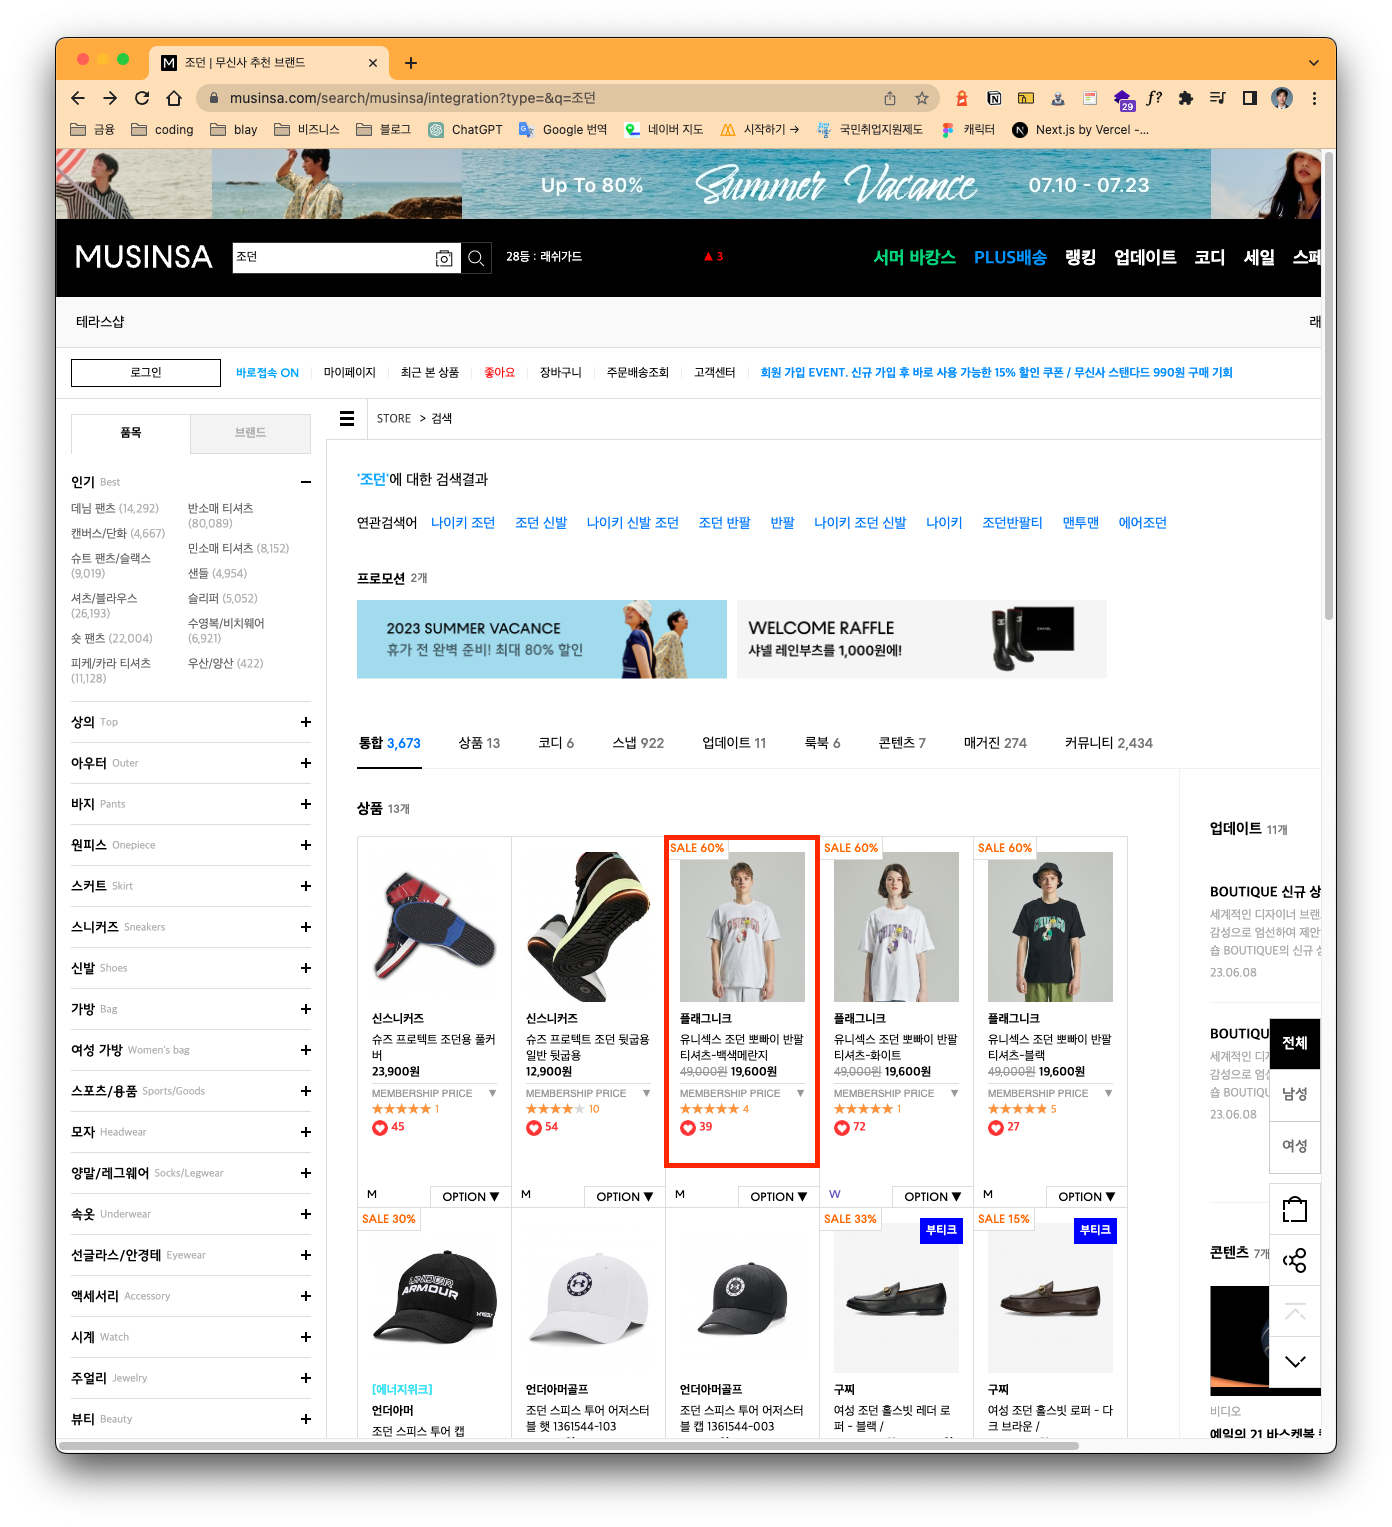The width and height of the screenshot is (1392, 1527).
Task: Open the 장바구니 link
Action: pyautogui.click(x=560, y=373)
